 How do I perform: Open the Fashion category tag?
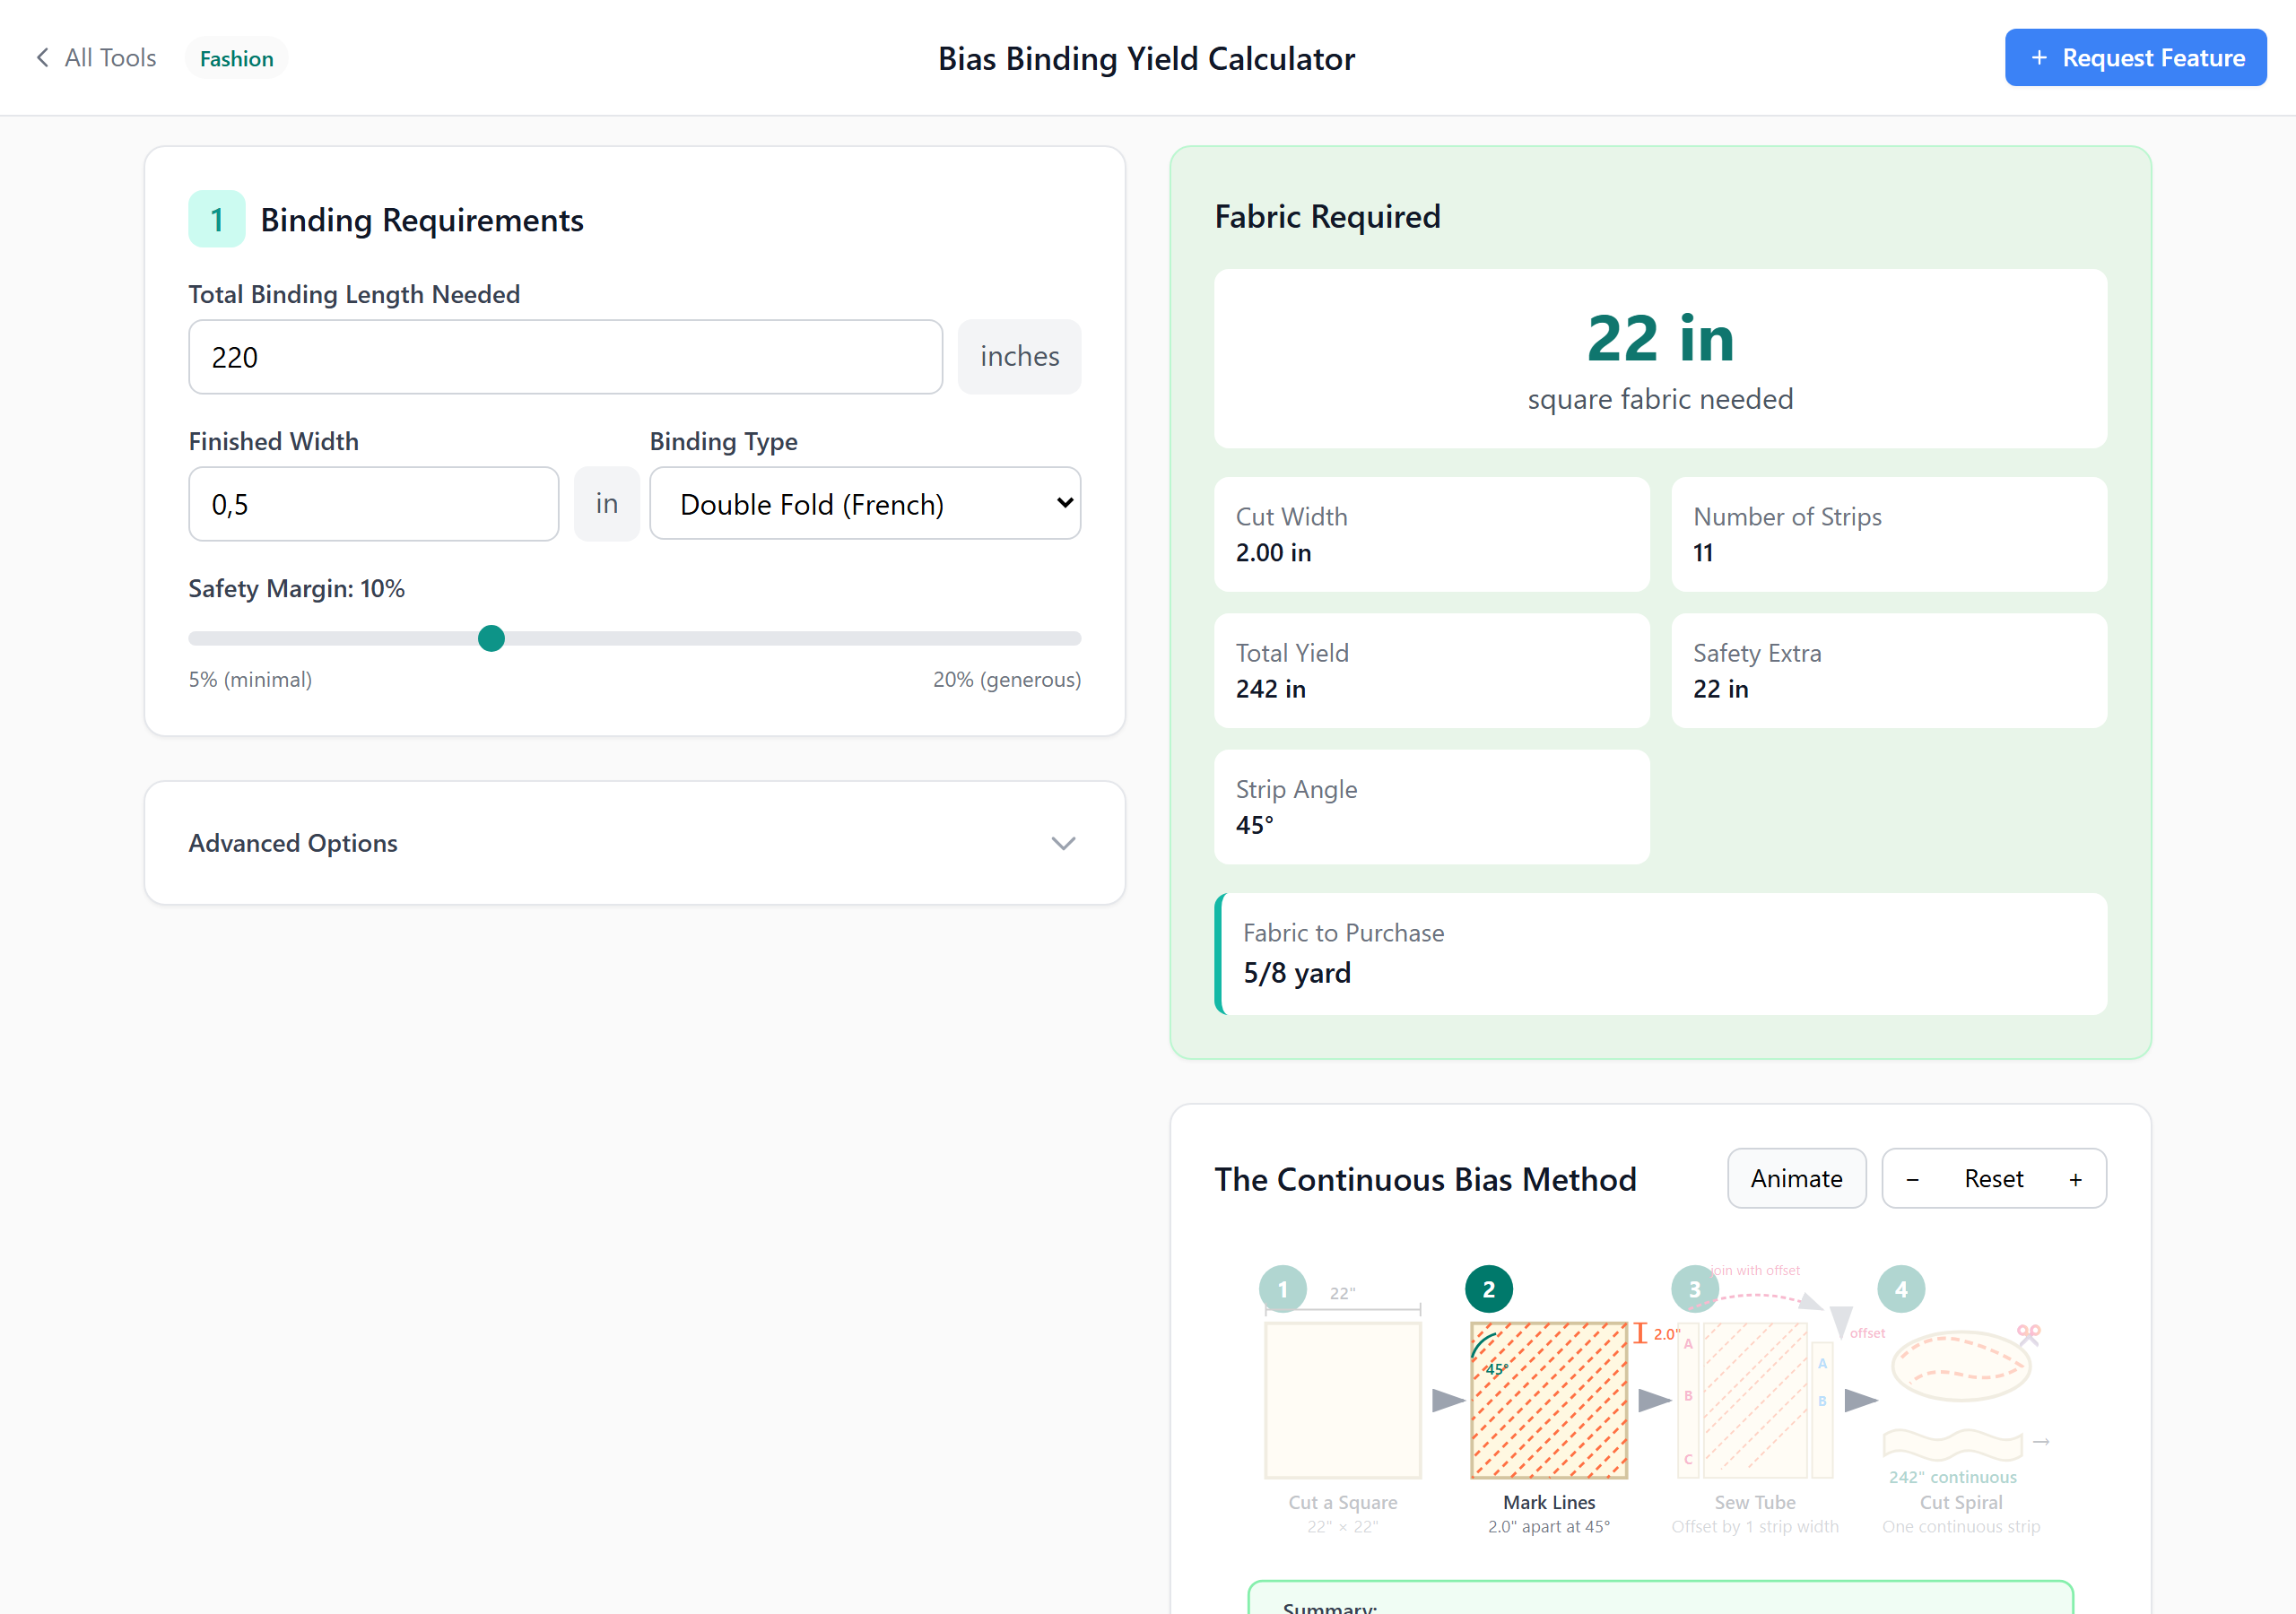[236, 58]
